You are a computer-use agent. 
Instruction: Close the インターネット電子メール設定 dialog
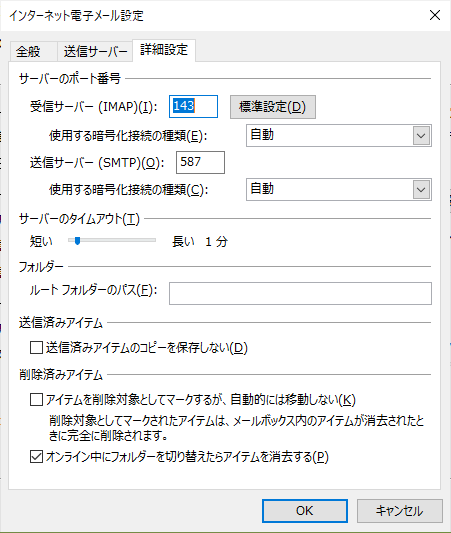pos(435,15)
